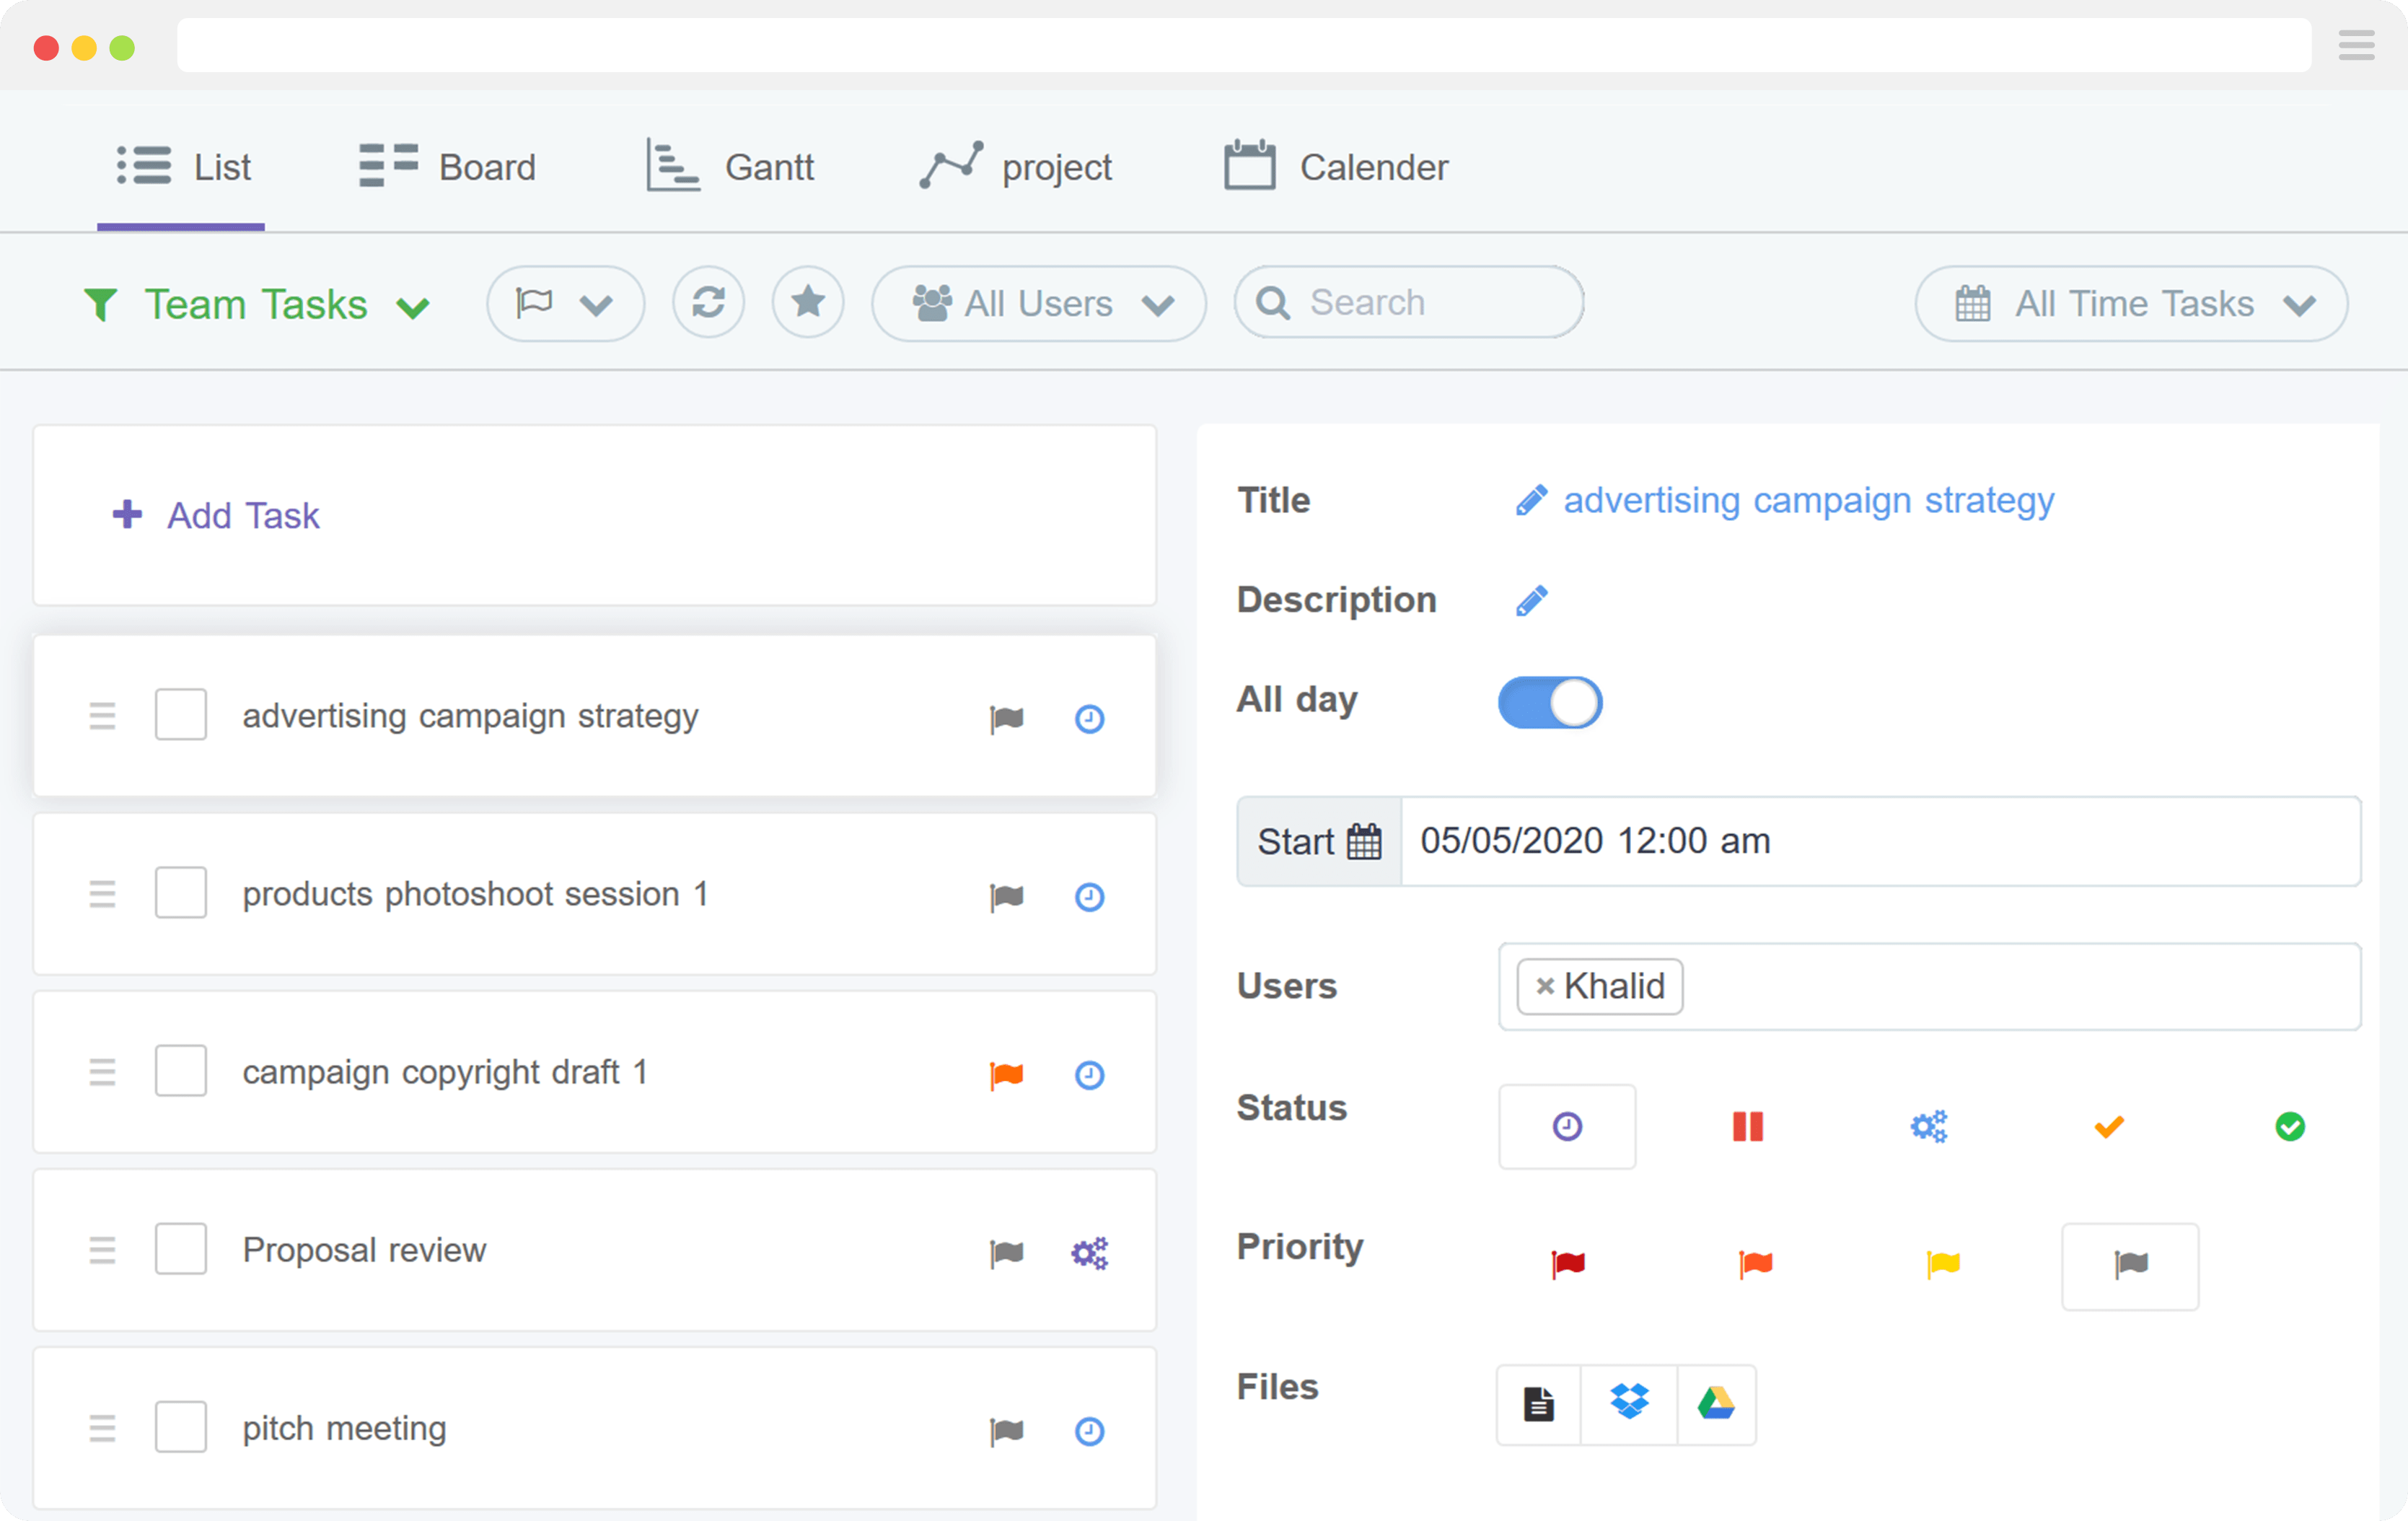Check the pitch meeting task checkbox

point(181,1427)
